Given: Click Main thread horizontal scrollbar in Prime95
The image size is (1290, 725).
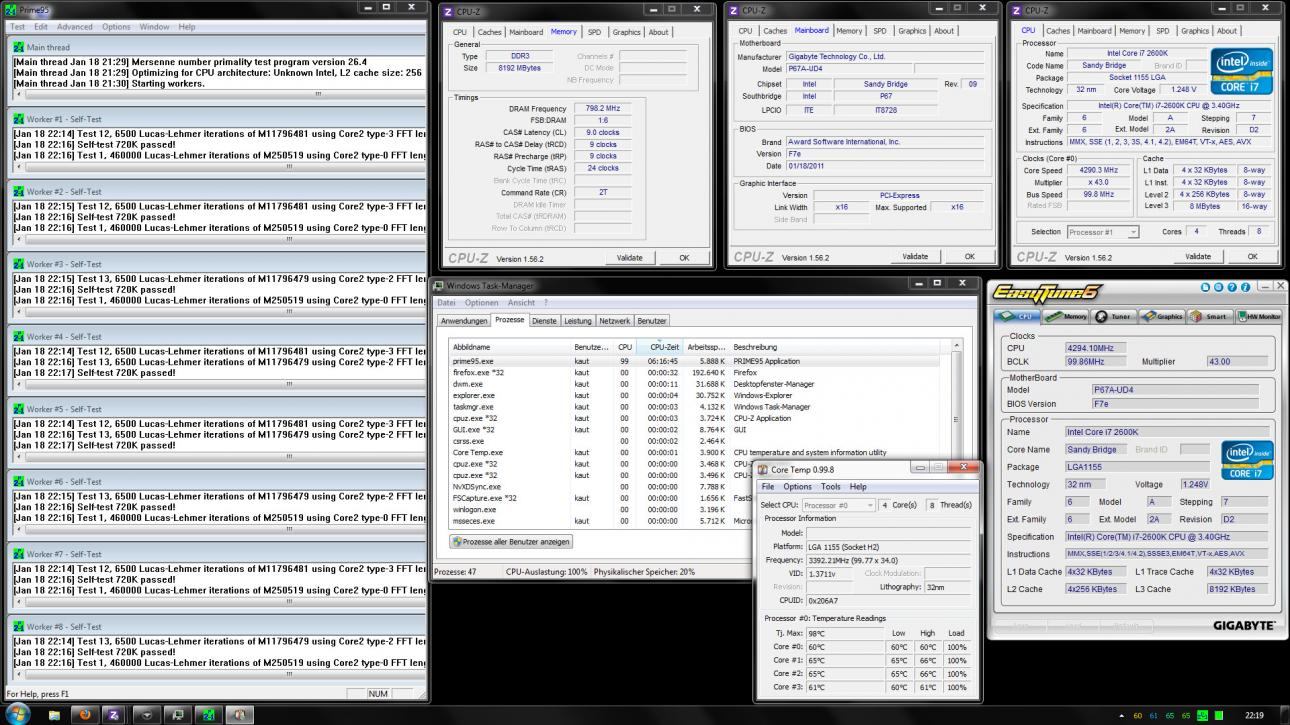Looking at the screenshot, I should pyautogui.click(x=218, y=95).
